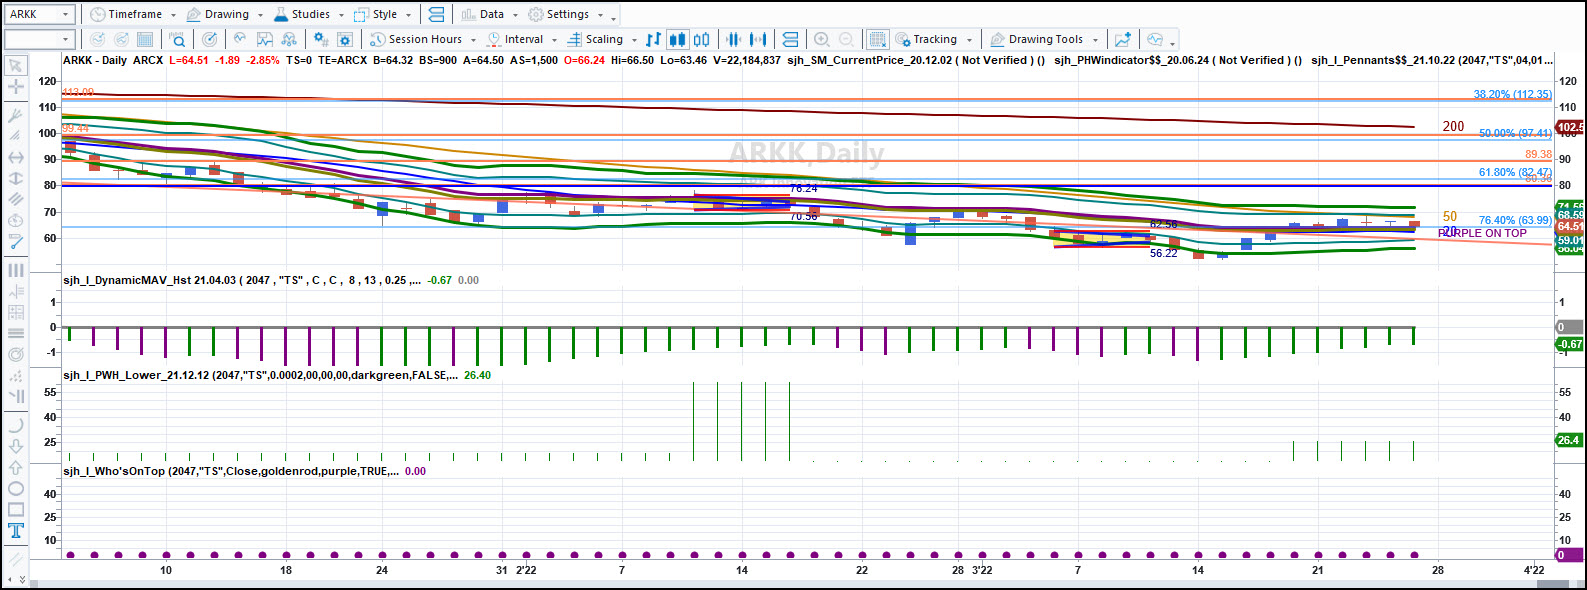Click the chart image icon in second toolbar
The width and height of the screenshot is (1587, 590).
[x=265, y=40]
